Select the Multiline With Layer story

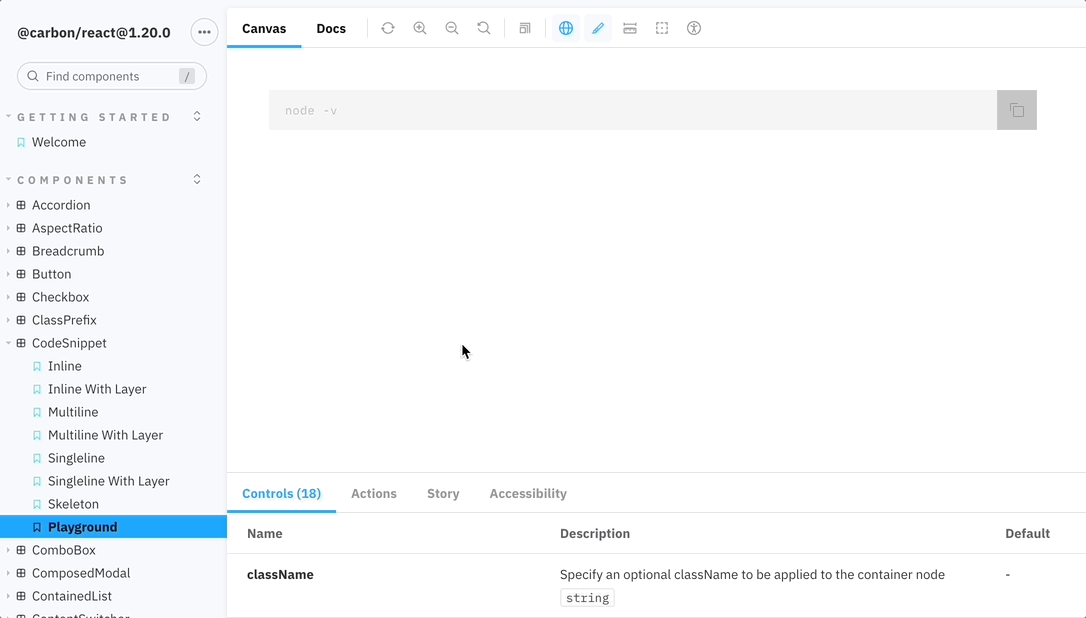point(105,435)
